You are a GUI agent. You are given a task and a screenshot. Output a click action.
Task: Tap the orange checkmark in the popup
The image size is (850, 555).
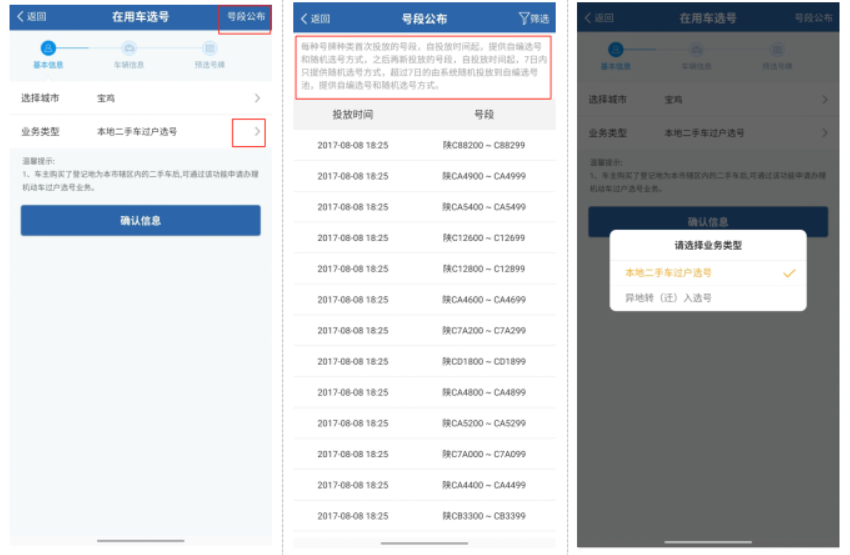789,273
